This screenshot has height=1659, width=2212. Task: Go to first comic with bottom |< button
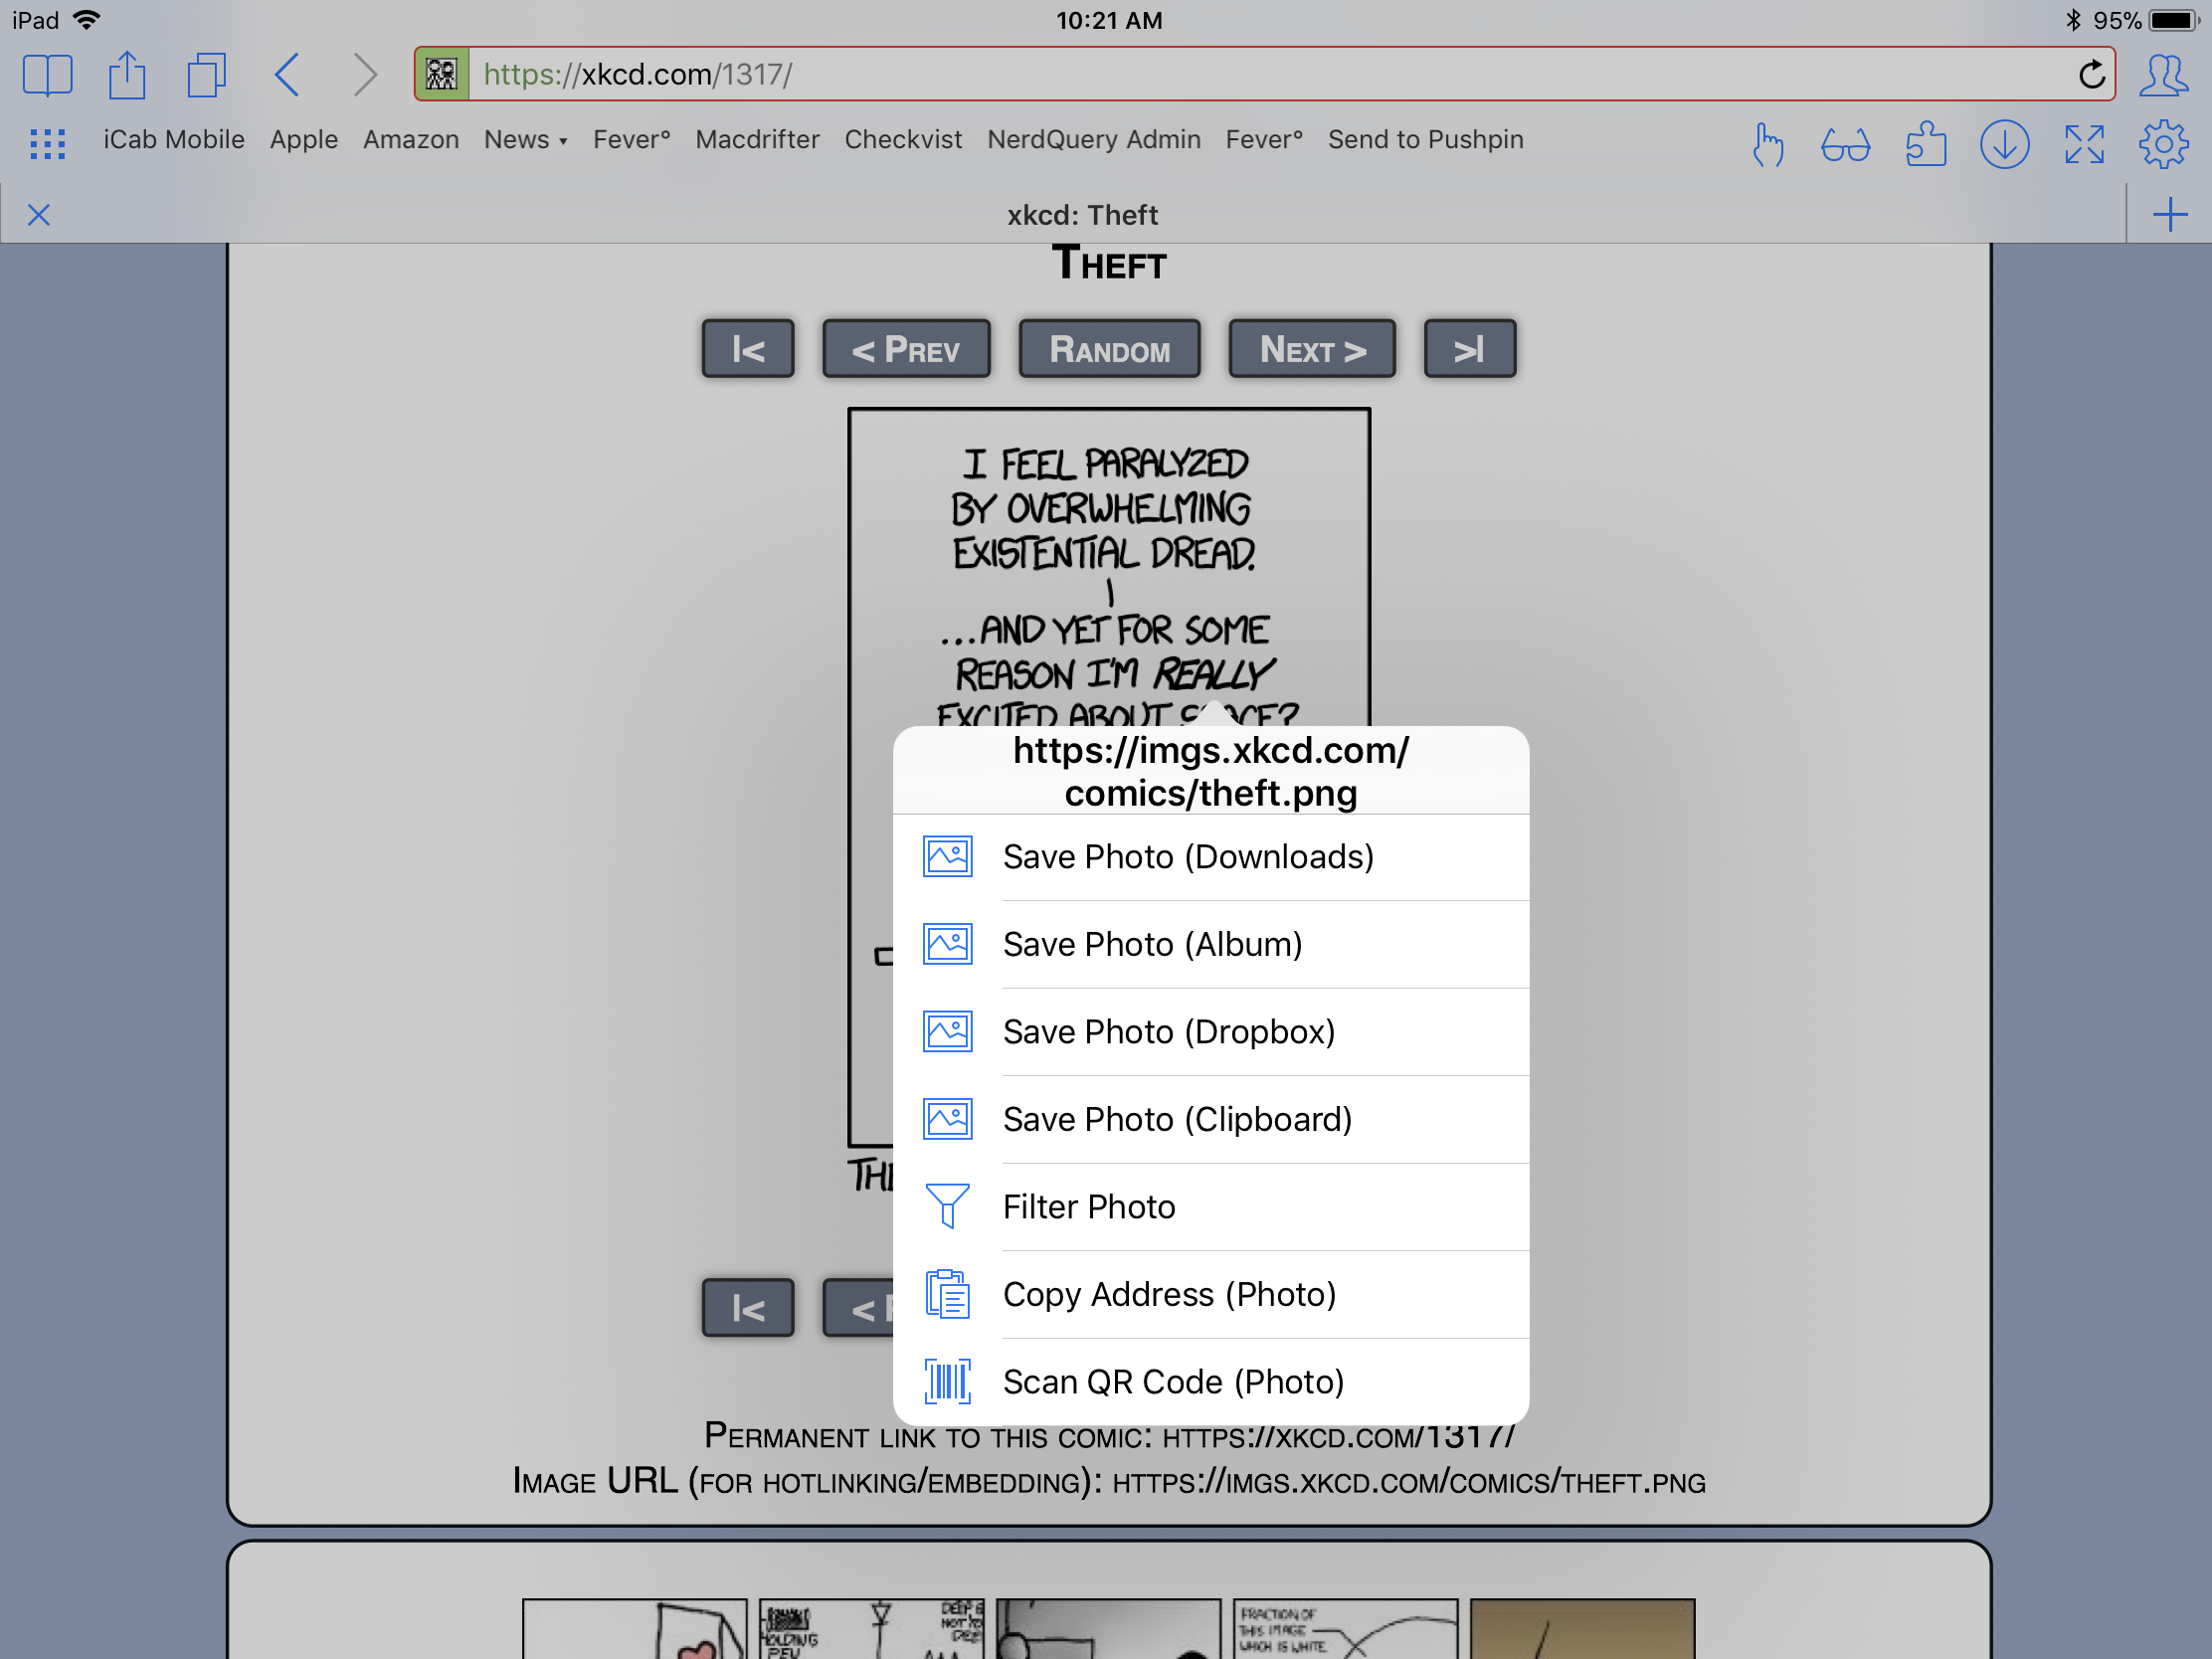click(748, 1308)
